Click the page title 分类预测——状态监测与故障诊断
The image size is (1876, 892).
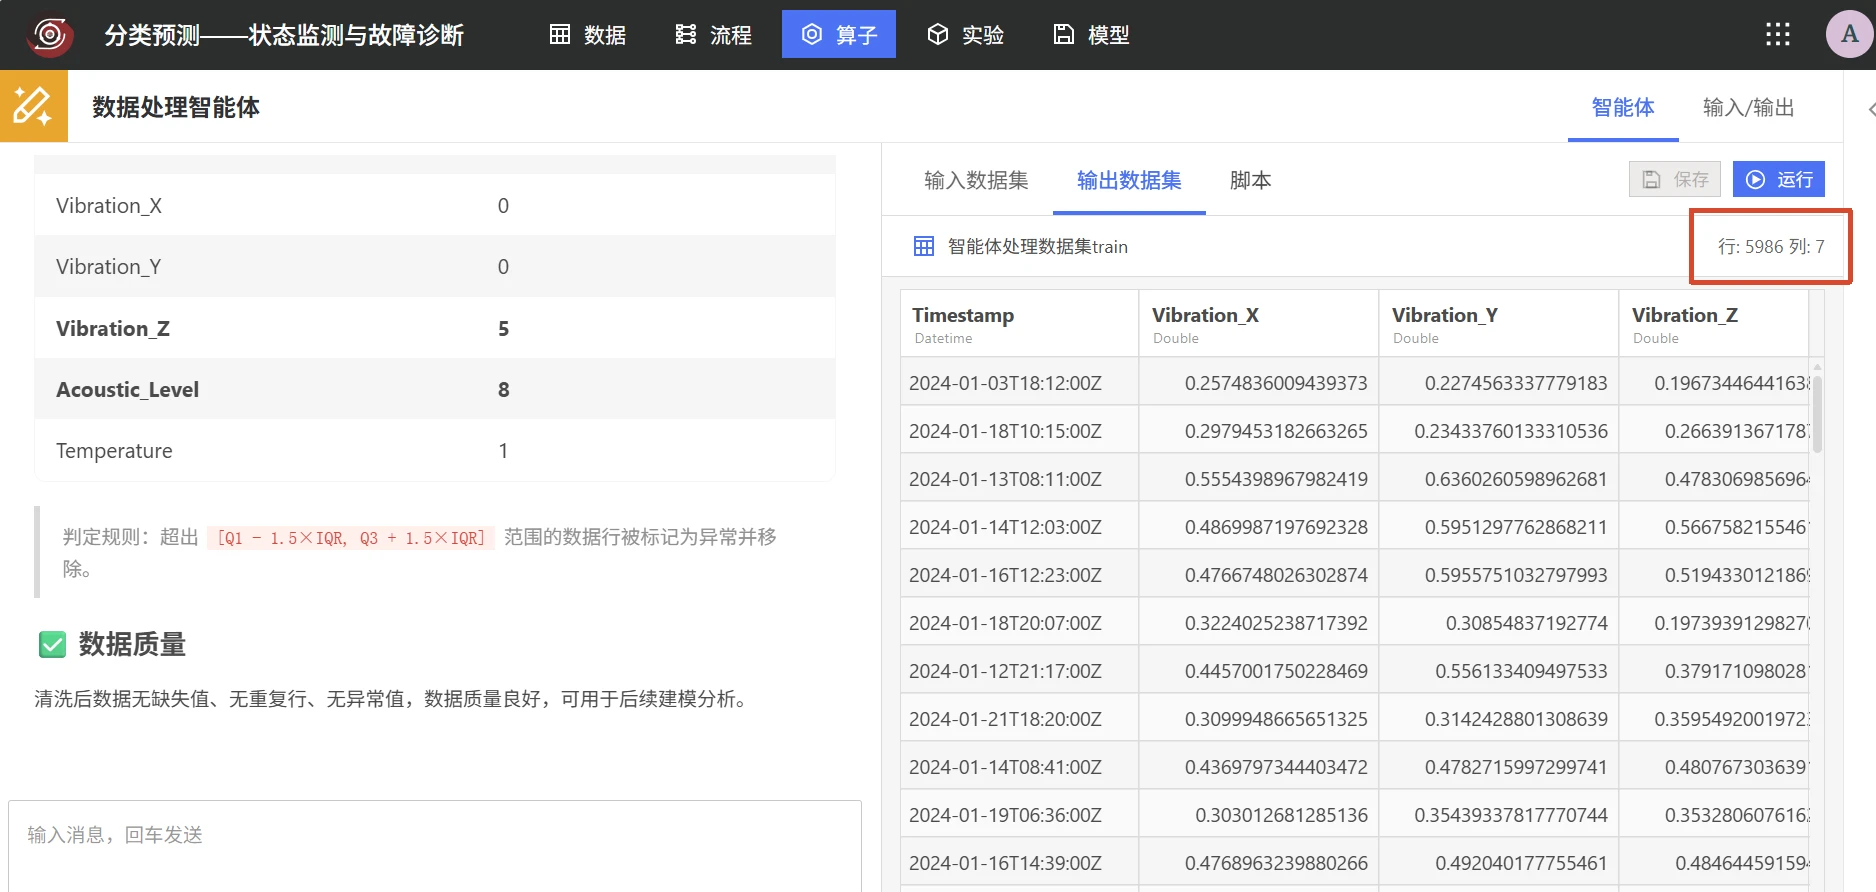coord(284,35)
